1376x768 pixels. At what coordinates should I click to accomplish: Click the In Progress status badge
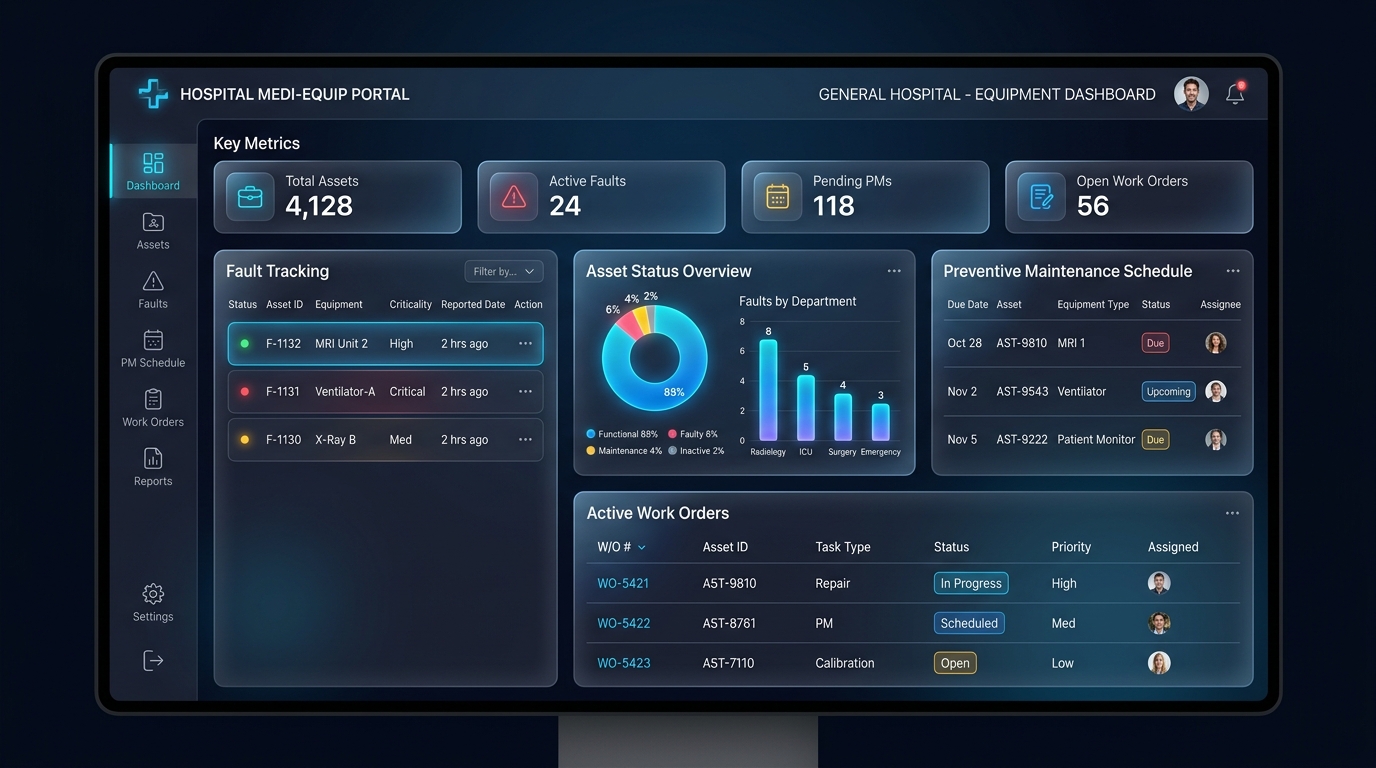point(971,583)
